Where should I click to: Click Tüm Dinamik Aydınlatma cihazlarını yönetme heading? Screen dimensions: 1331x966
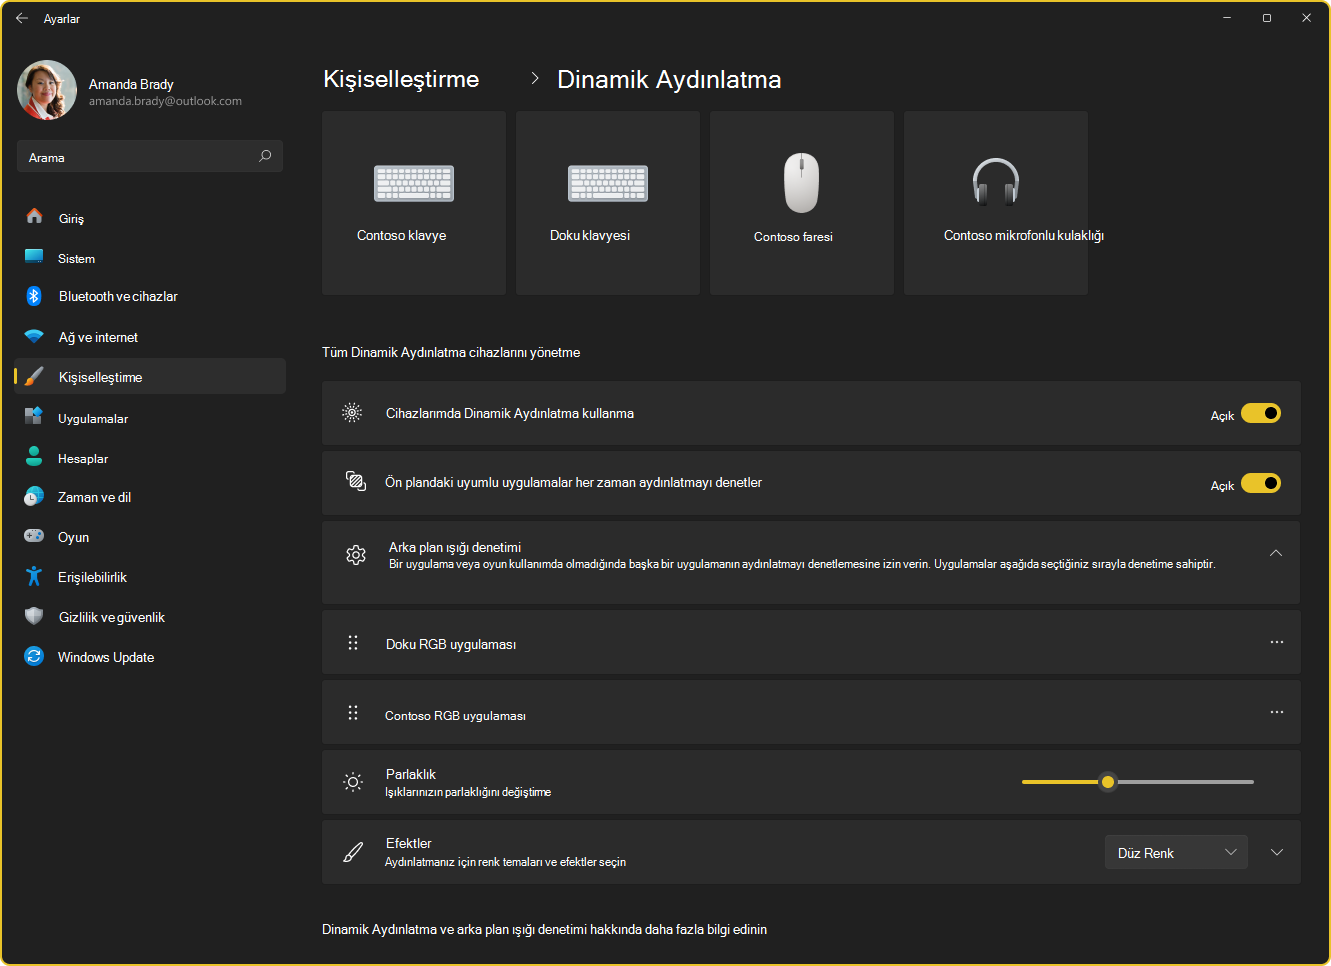coord(451,352)
